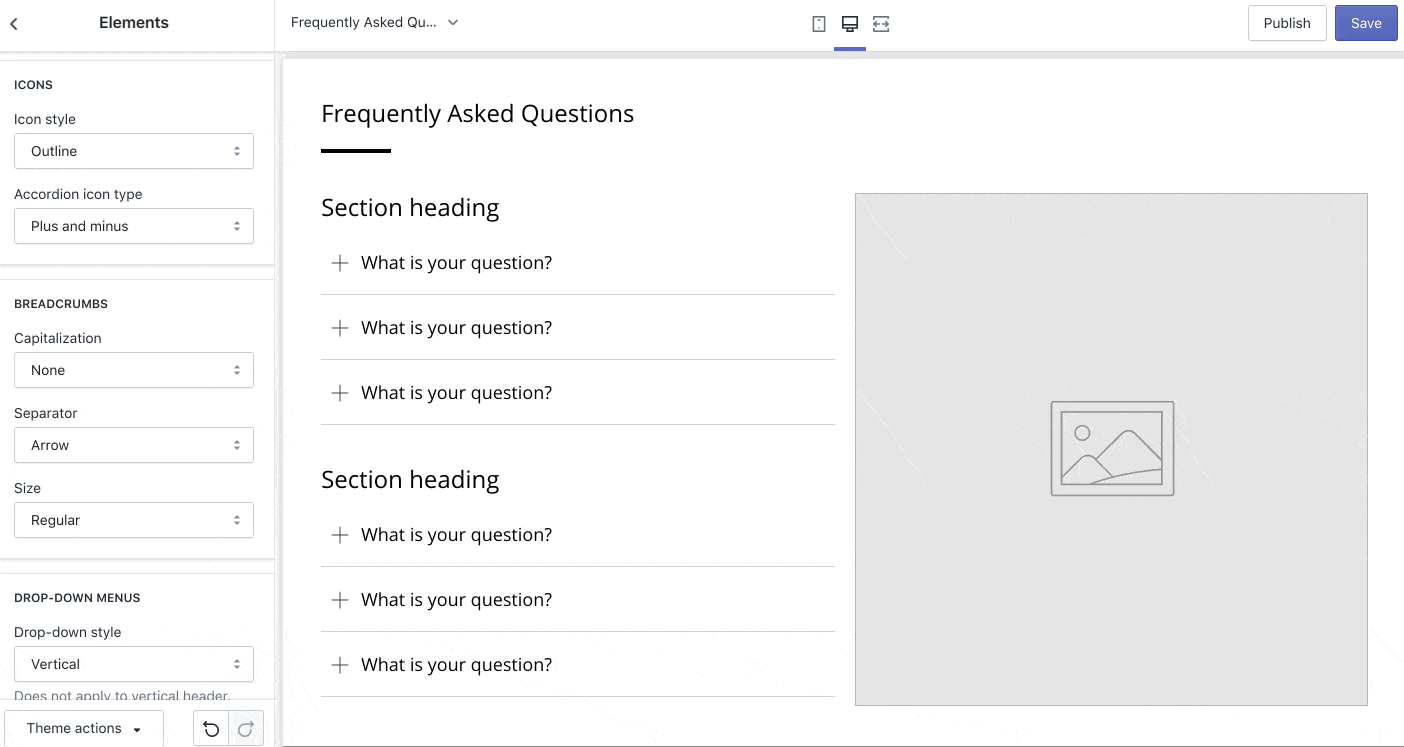Open the Separator dropdown
Viewport: 1404px width, 747px height.
point(133,445)
